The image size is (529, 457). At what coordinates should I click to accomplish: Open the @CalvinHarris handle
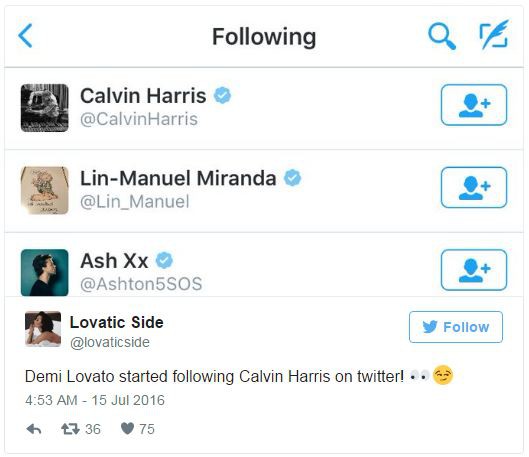click(139, 119)
